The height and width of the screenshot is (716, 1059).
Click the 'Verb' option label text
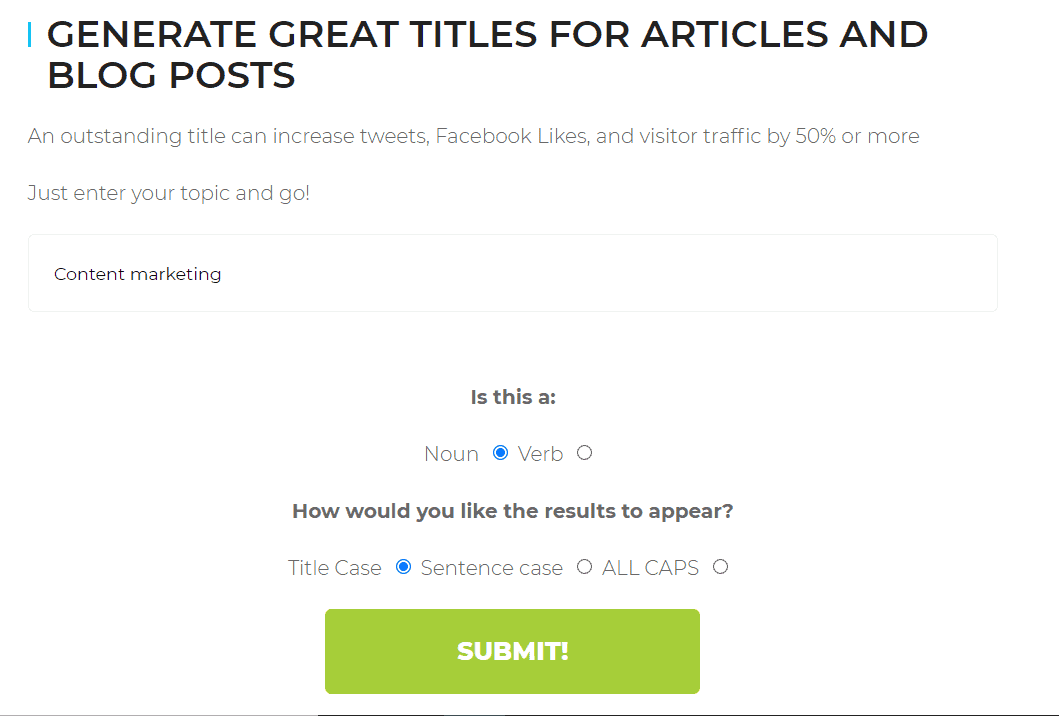click(541, 454)
